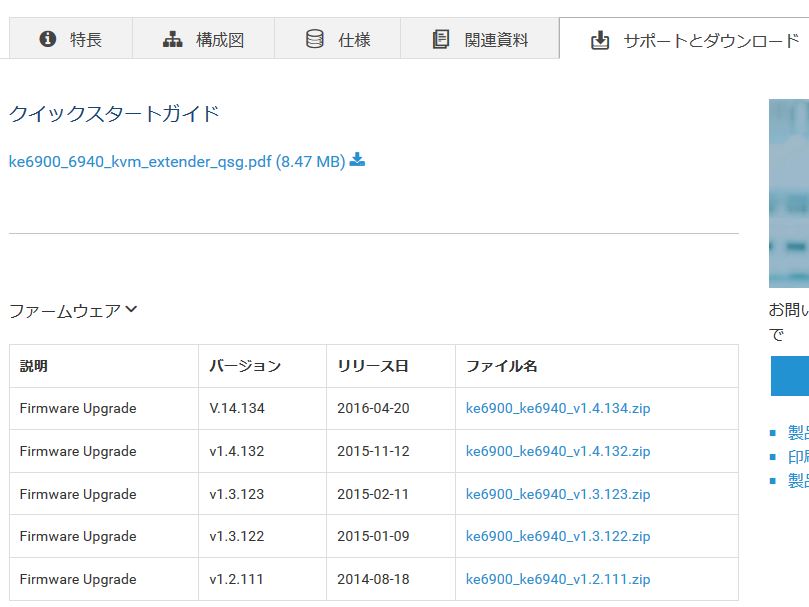Click the database icon on 仕様 tab
The height and width of the screenshot is (607, 809).
point(315,40)
